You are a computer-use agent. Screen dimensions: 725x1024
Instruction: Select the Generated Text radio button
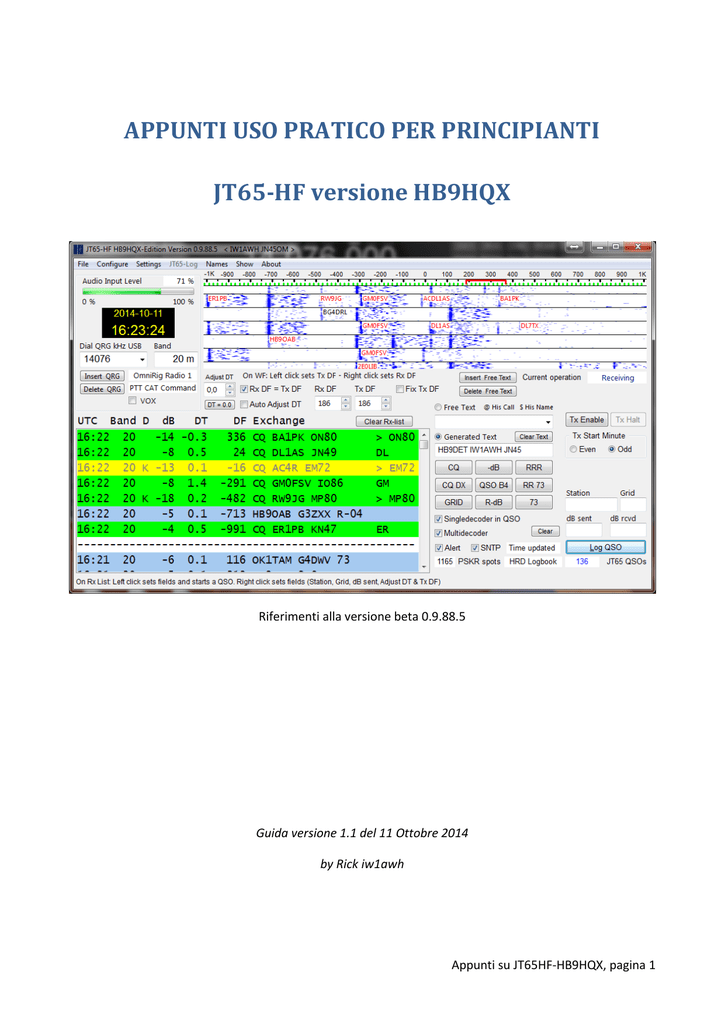(438, 437)
